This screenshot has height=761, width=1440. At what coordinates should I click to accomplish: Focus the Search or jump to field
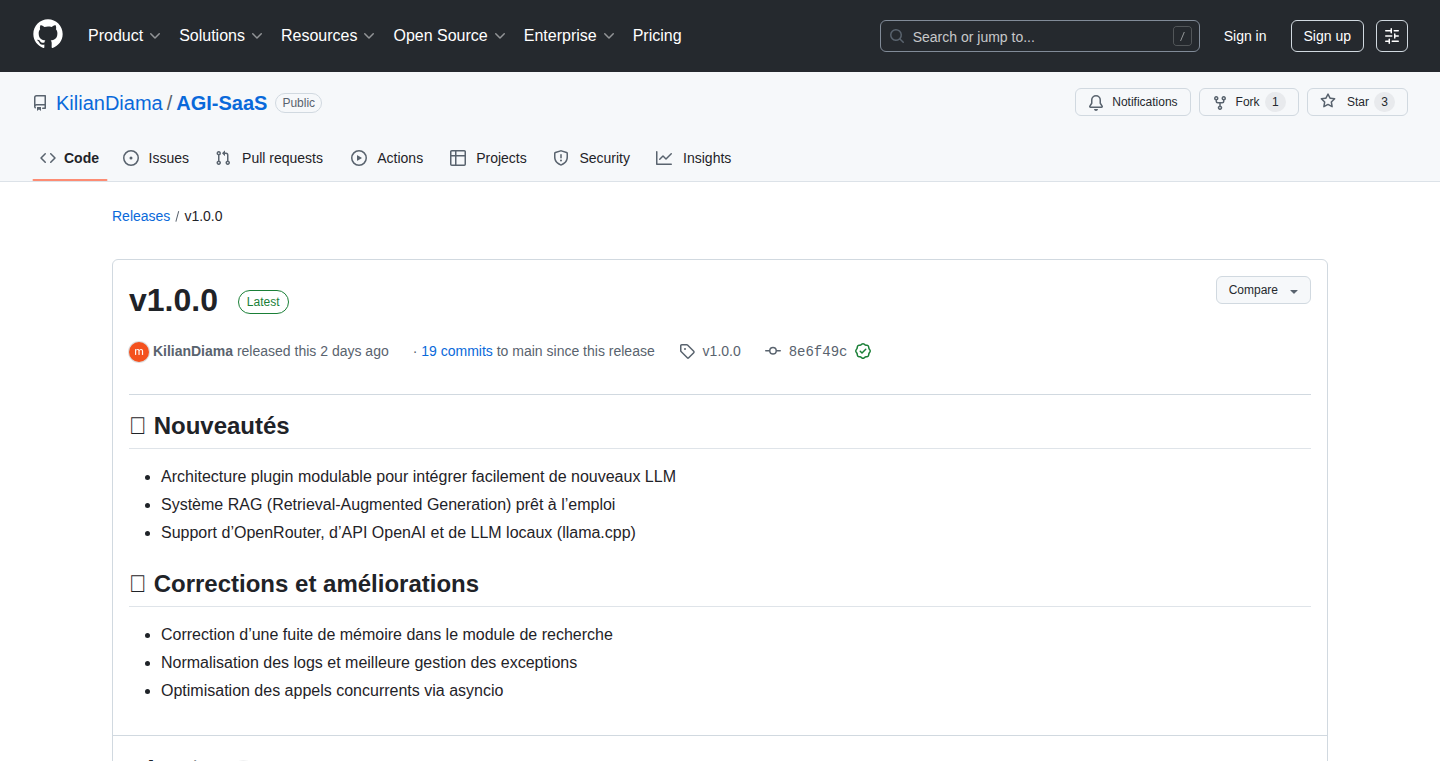(x=1040, y=36)
